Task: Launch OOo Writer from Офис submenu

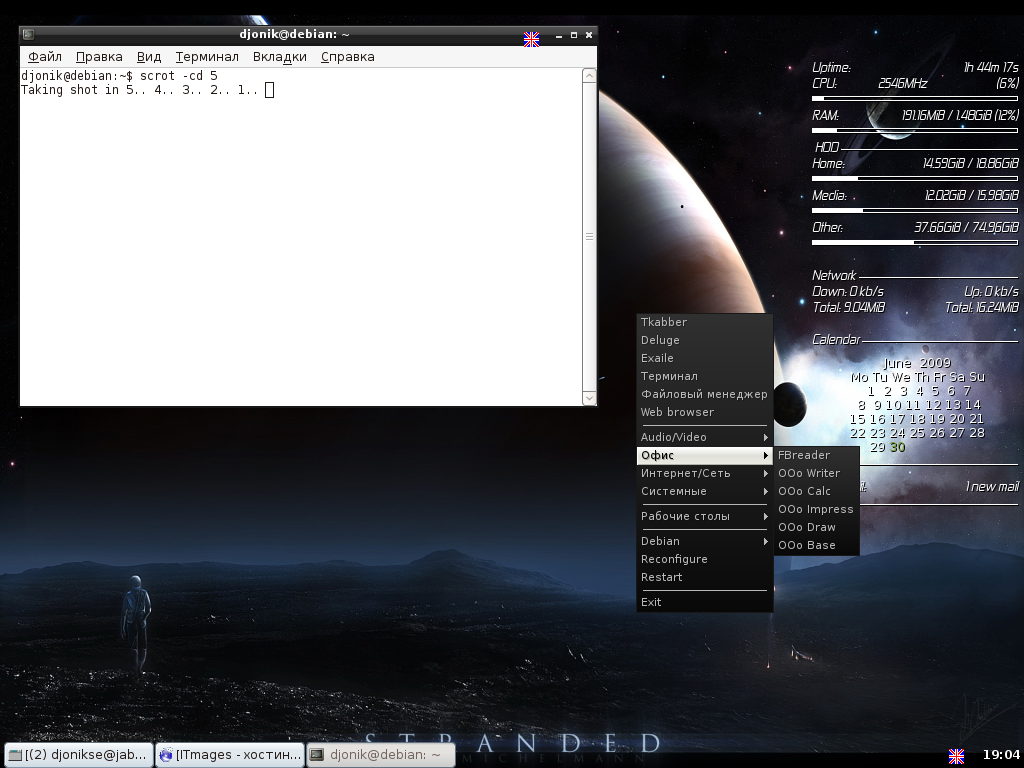Action: click(809, 473)
